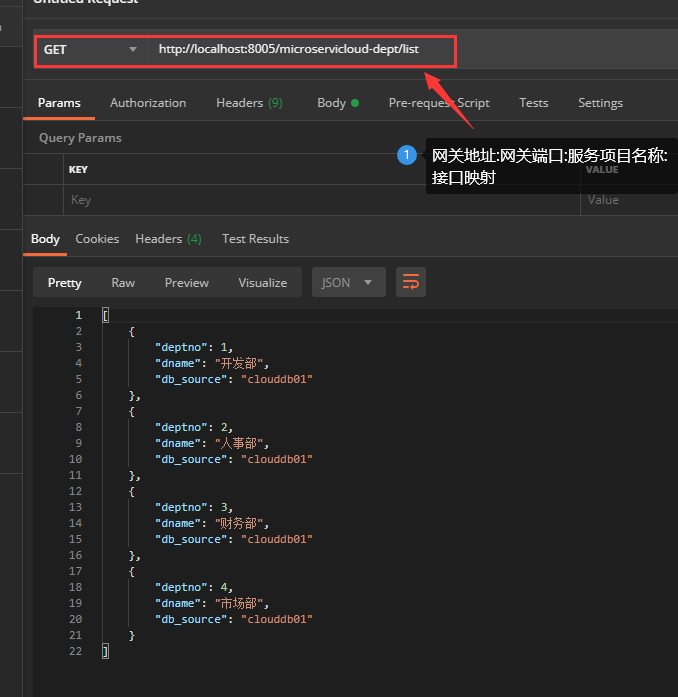This screenshot has height=697, width=678.
Task: Select the Preview view button
Action: point(187,283)
